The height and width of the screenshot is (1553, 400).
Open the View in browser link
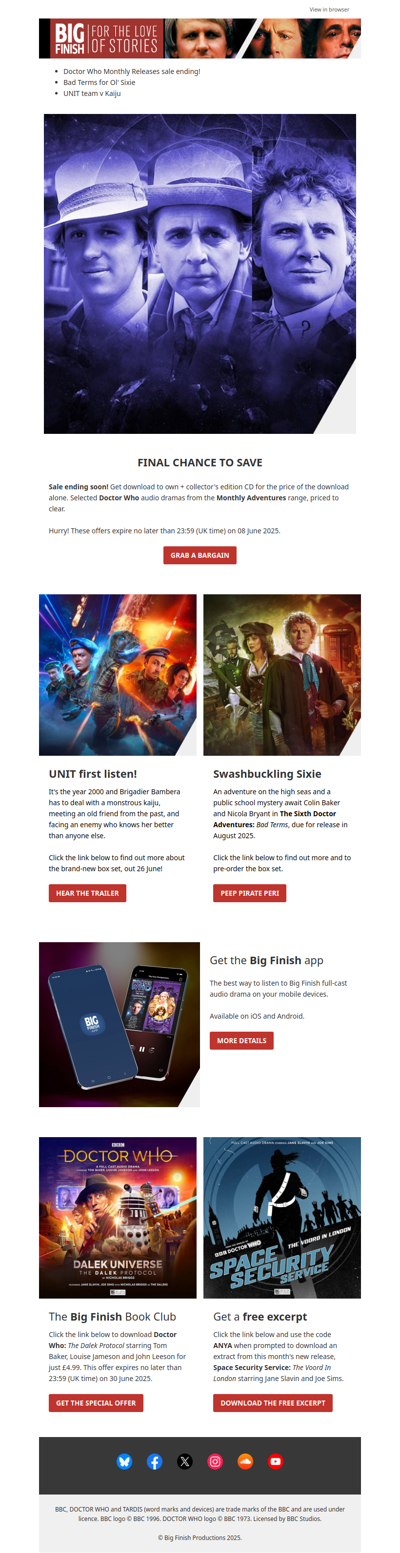tap(329, 9)
